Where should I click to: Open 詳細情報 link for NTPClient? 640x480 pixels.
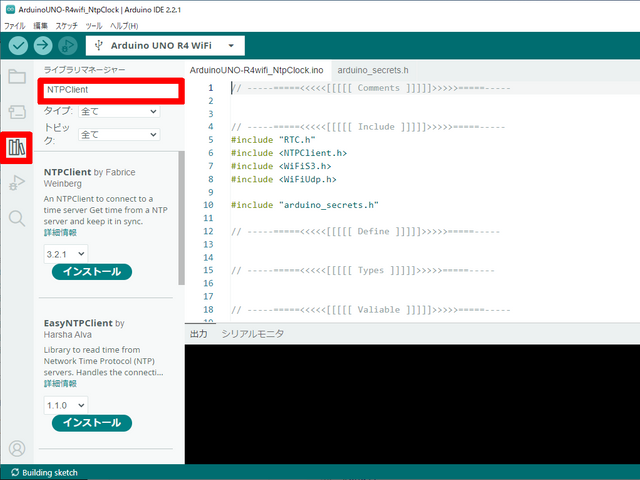59,232
